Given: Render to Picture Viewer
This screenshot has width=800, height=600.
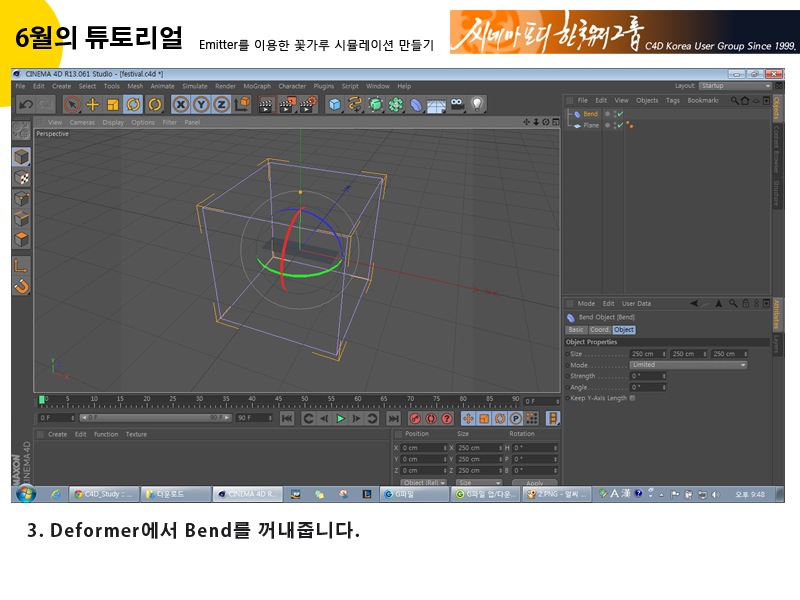Looking at the screenshot, I should pyautogui.click(x=287, y=105).
